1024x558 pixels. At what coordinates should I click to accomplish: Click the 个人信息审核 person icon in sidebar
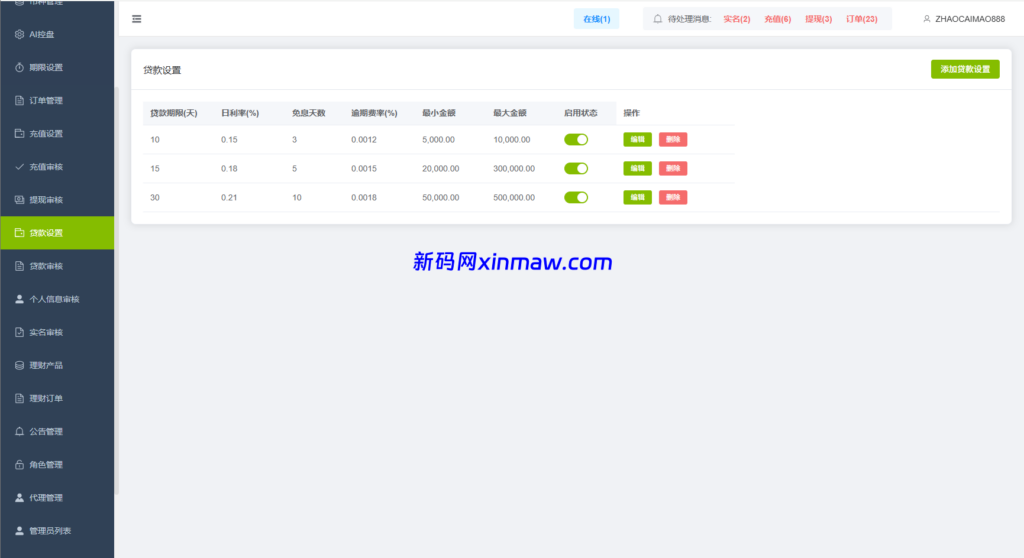pyautogui.click(x=19, y=299)
